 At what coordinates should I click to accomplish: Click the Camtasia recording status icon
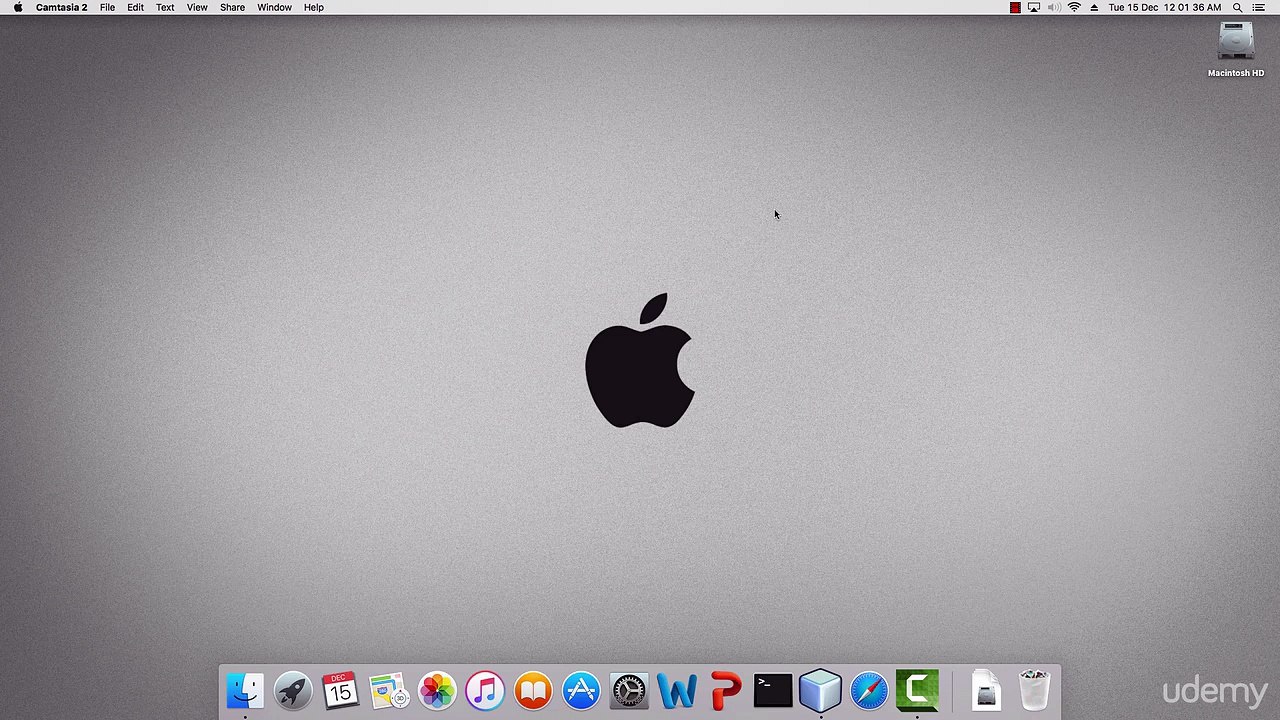pos(1015,7)
